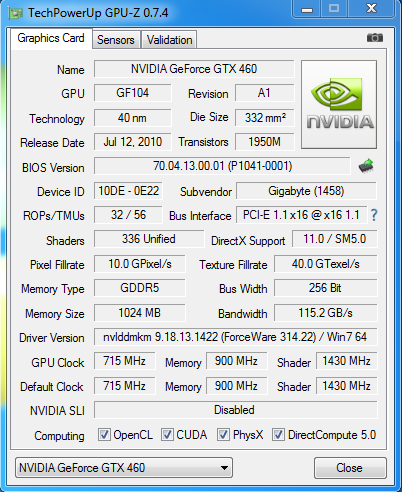Click the Subvendor field Gigabyte (1458)

(x=306, y=191)
